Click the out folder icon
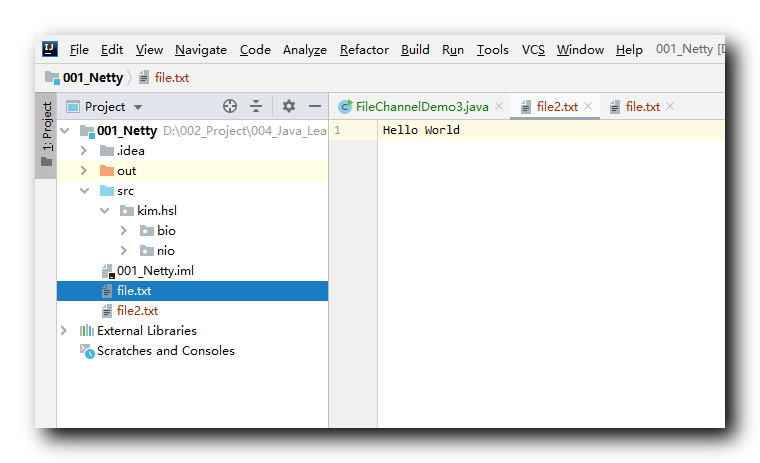Screen dimensions: 760x463 coord(107,171)
